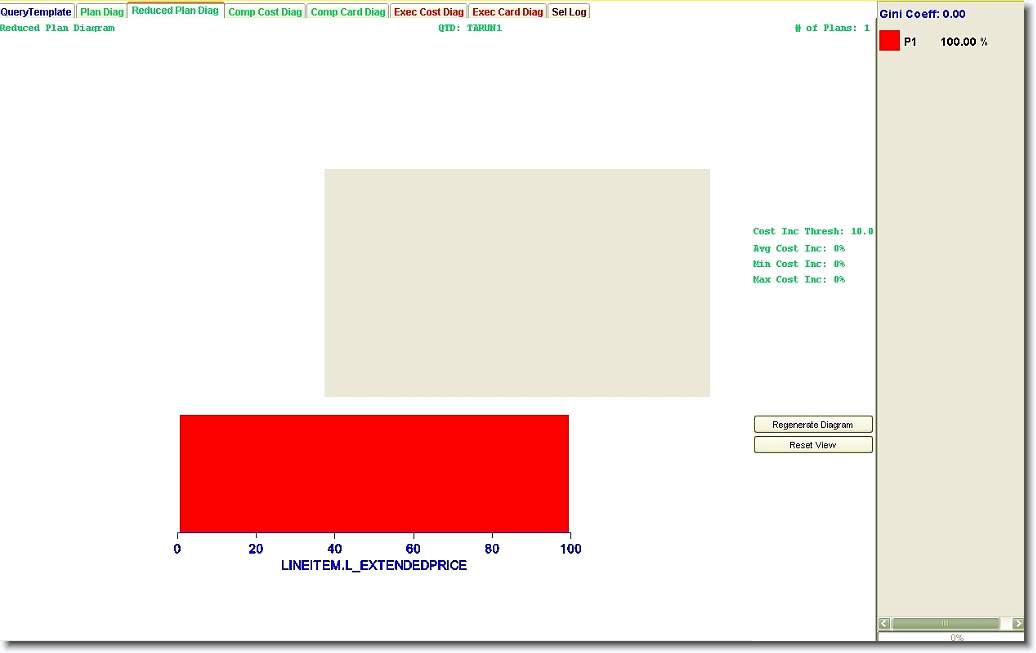Image resolution: width=1036 pixels, height=653 pixels.
Task: Click the left arrow of legend scrollbar
Action: 885,624
